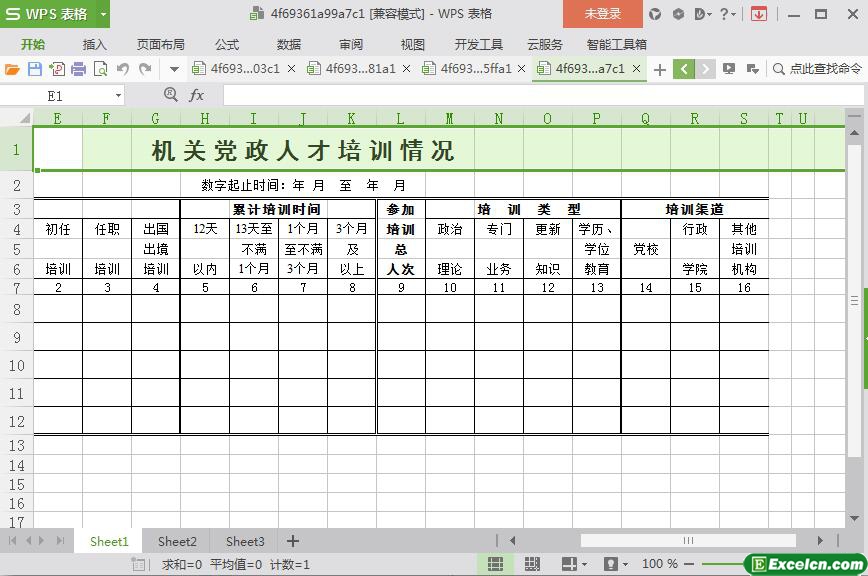Jump to last sheet navigation arrow

pyautogui.click(x=60, y=541)
